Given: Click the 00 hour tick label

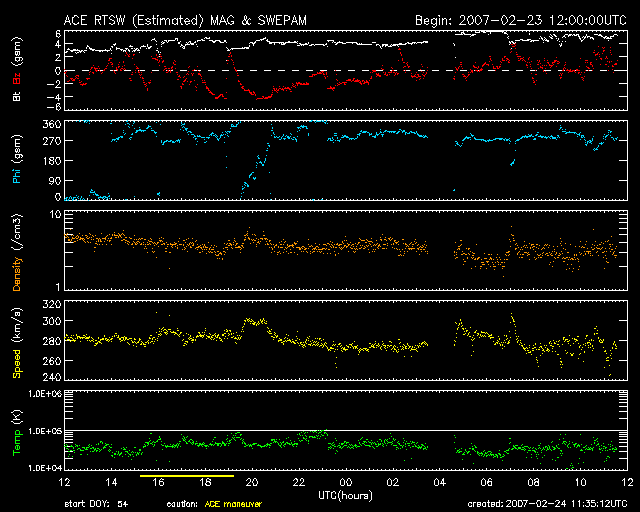Looking at the screenshot, I should coord(346,484).
